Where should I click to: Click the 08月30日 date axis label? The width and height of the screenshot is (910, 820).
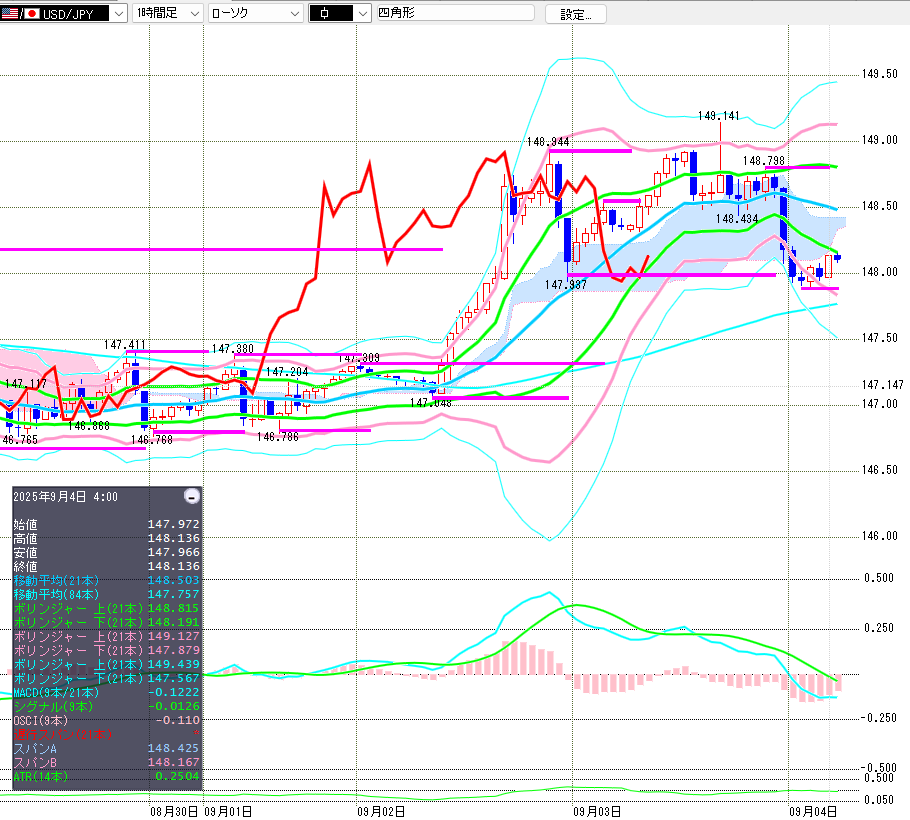pyautogui.click(x=174, y=811)
